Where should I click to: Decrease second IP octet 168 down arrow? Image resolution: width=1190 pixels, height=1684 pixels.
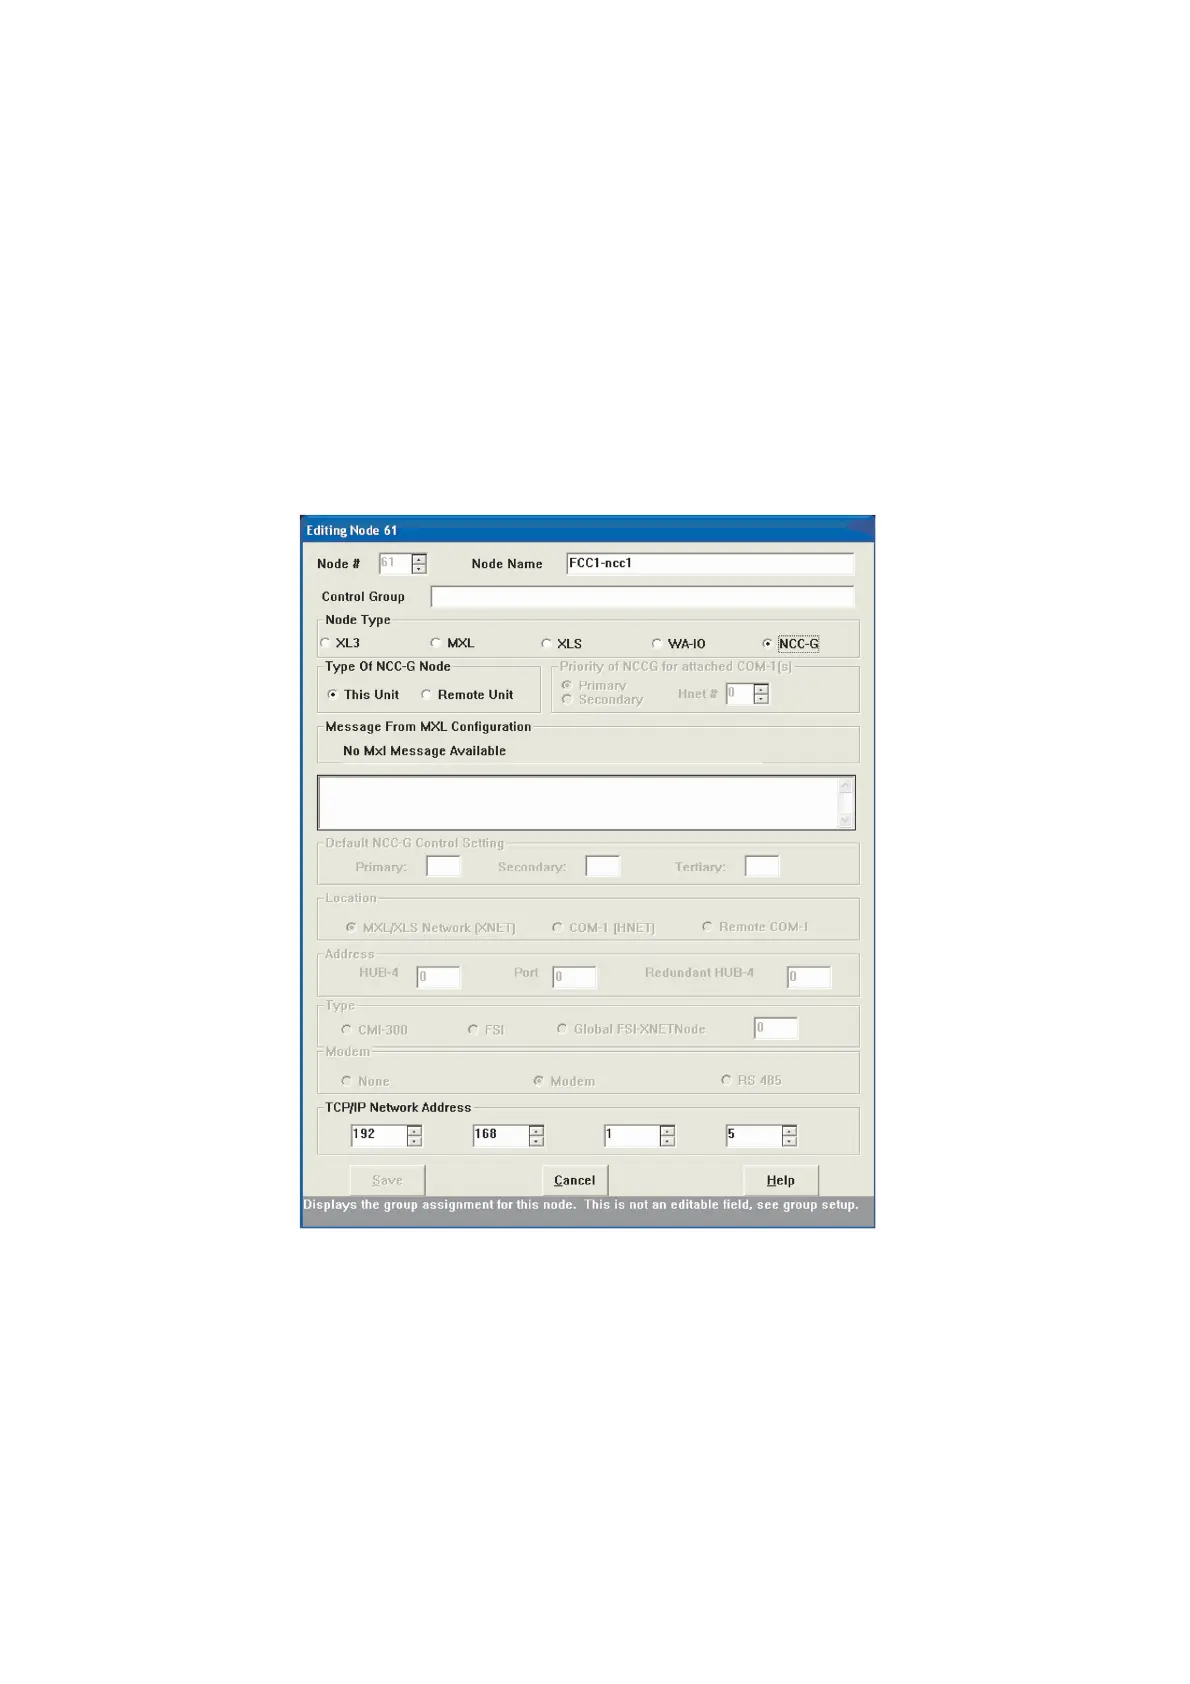(x=537, y=1141)
